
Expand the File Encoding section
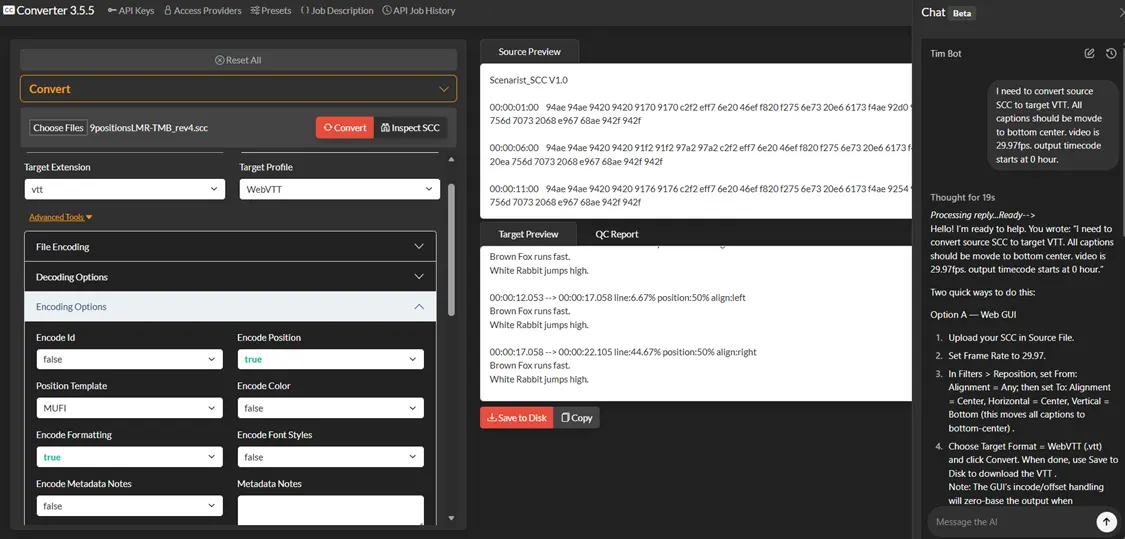230,247
